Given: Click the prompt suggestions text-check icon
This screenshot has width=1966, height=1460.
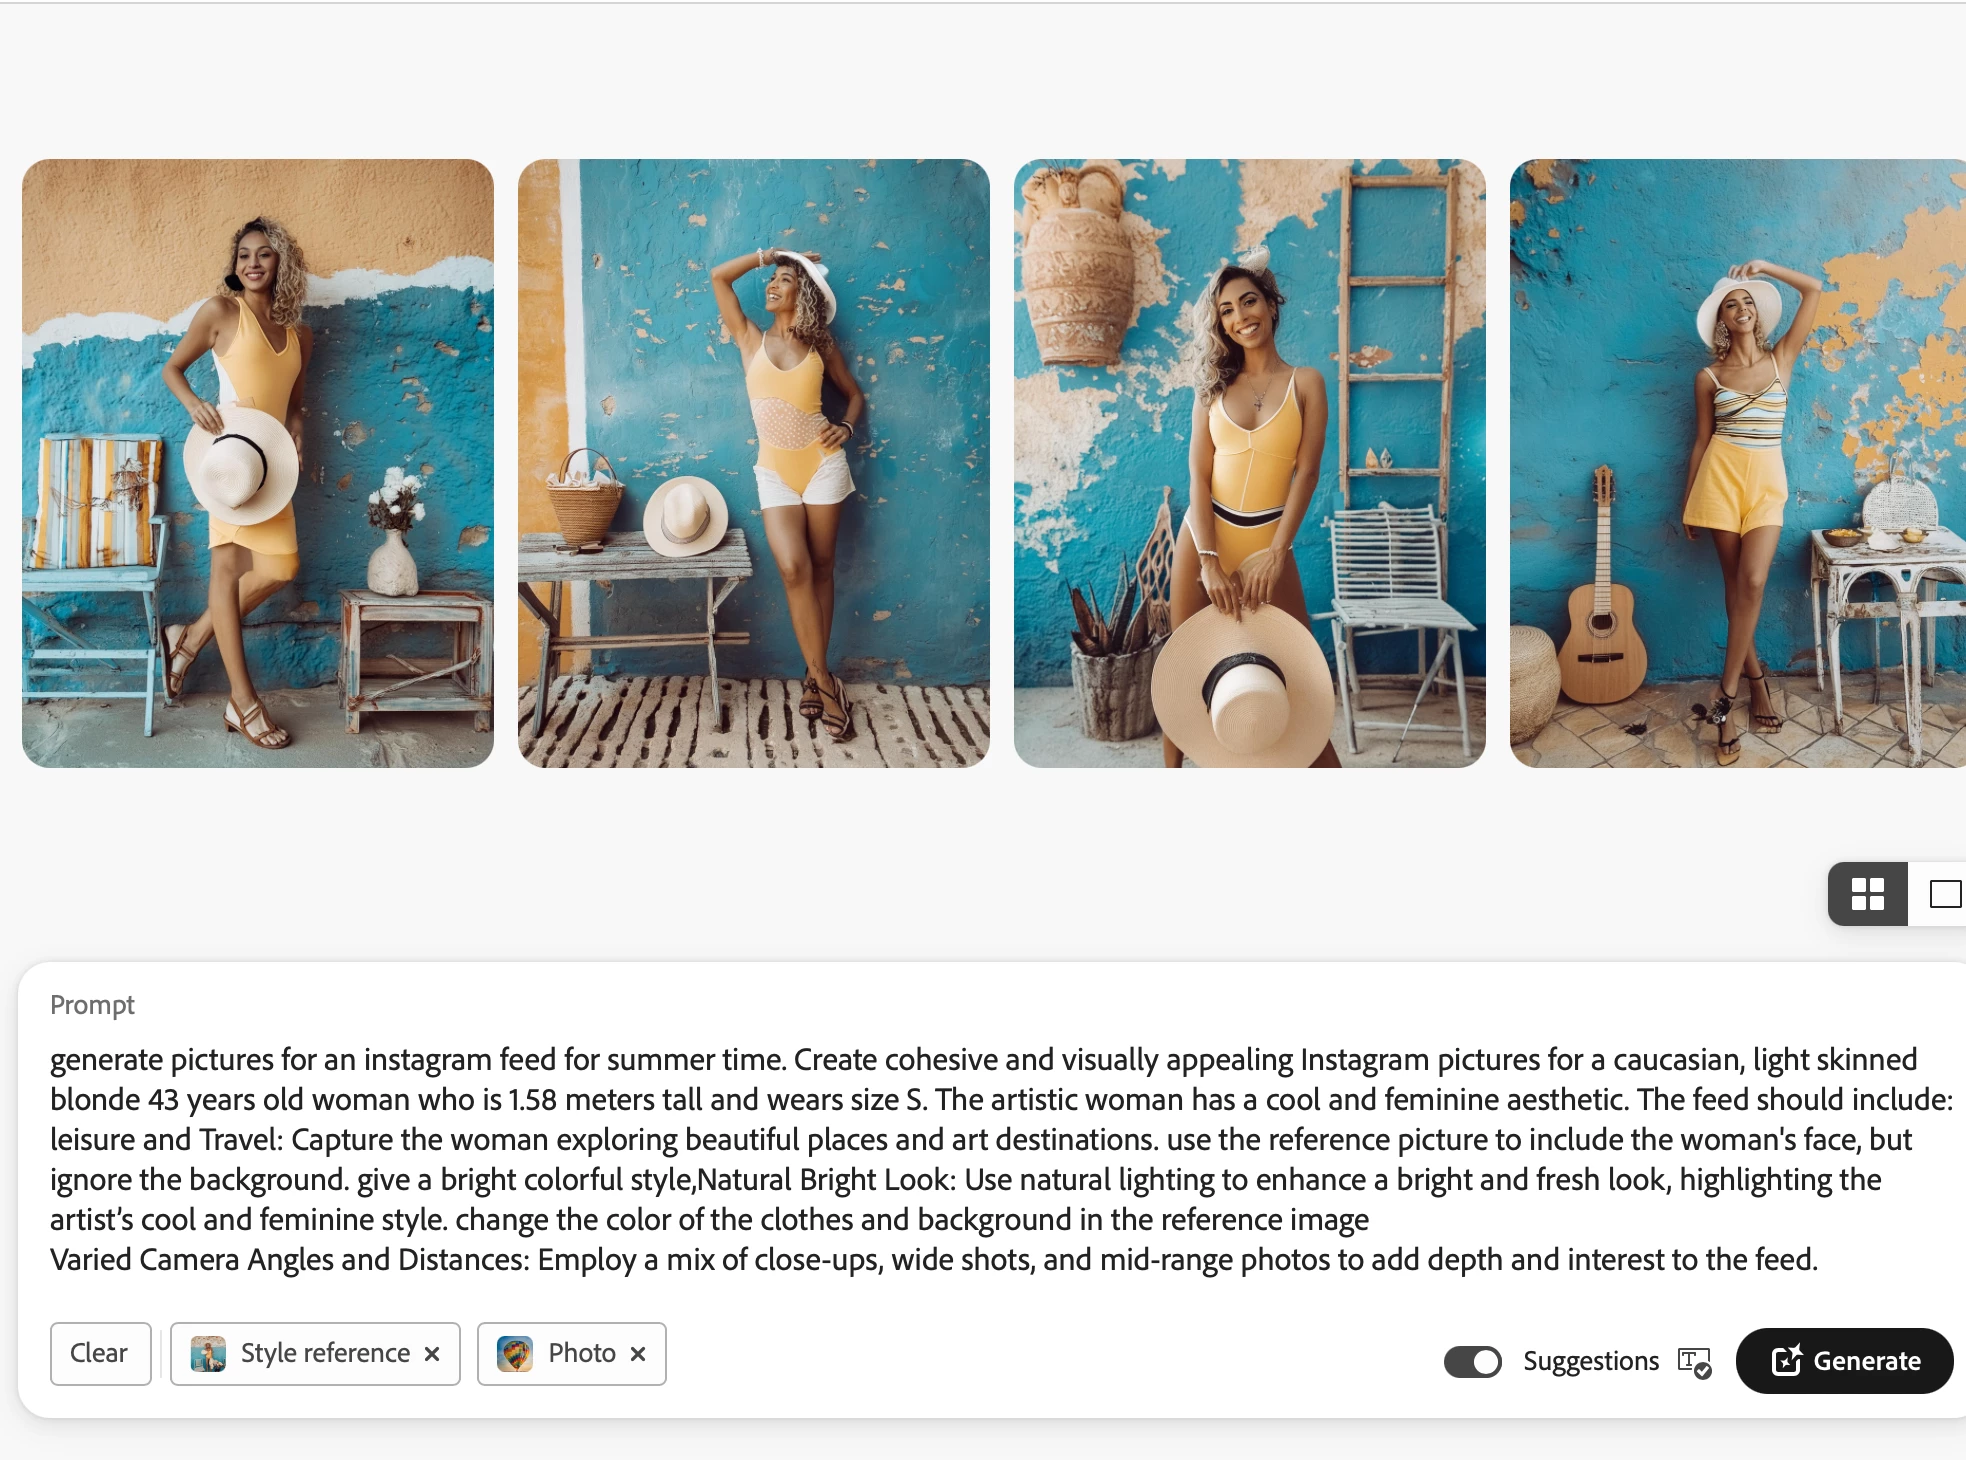Looking at the screenshot, I should click(1695, 1362).
